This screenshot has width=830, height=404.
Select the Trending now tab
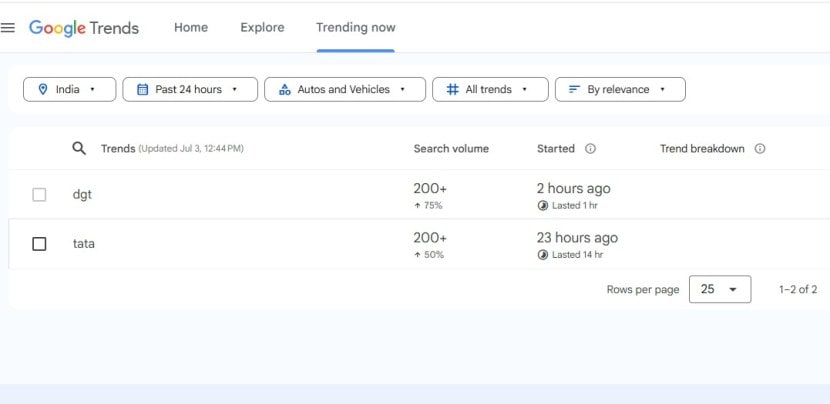click(356, 28)
